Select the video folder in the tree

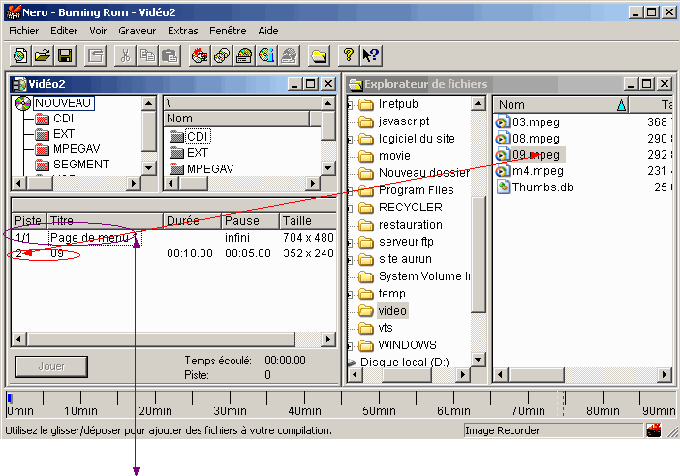tap(392, 311)
